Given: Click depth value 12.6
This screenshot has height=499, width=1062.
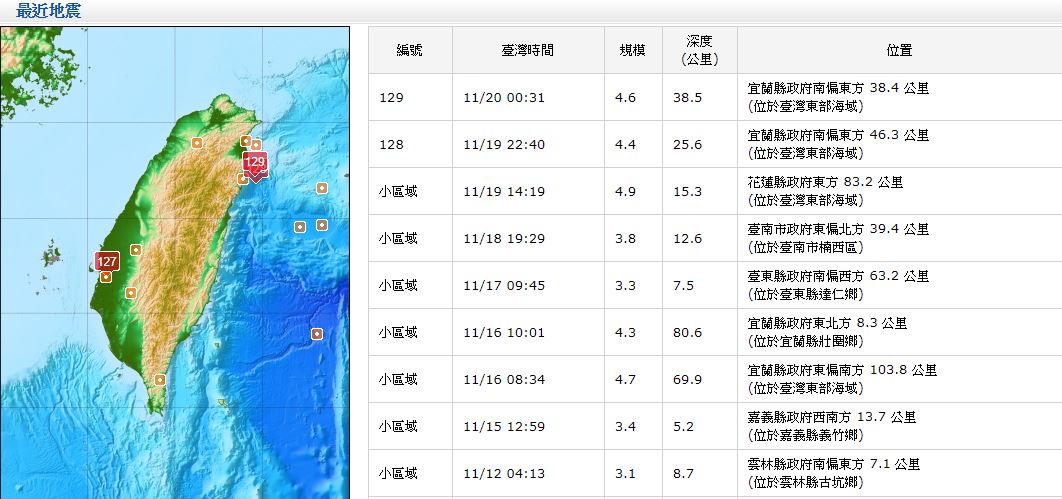Looking at the screenshot, I should tap(687, 239).
